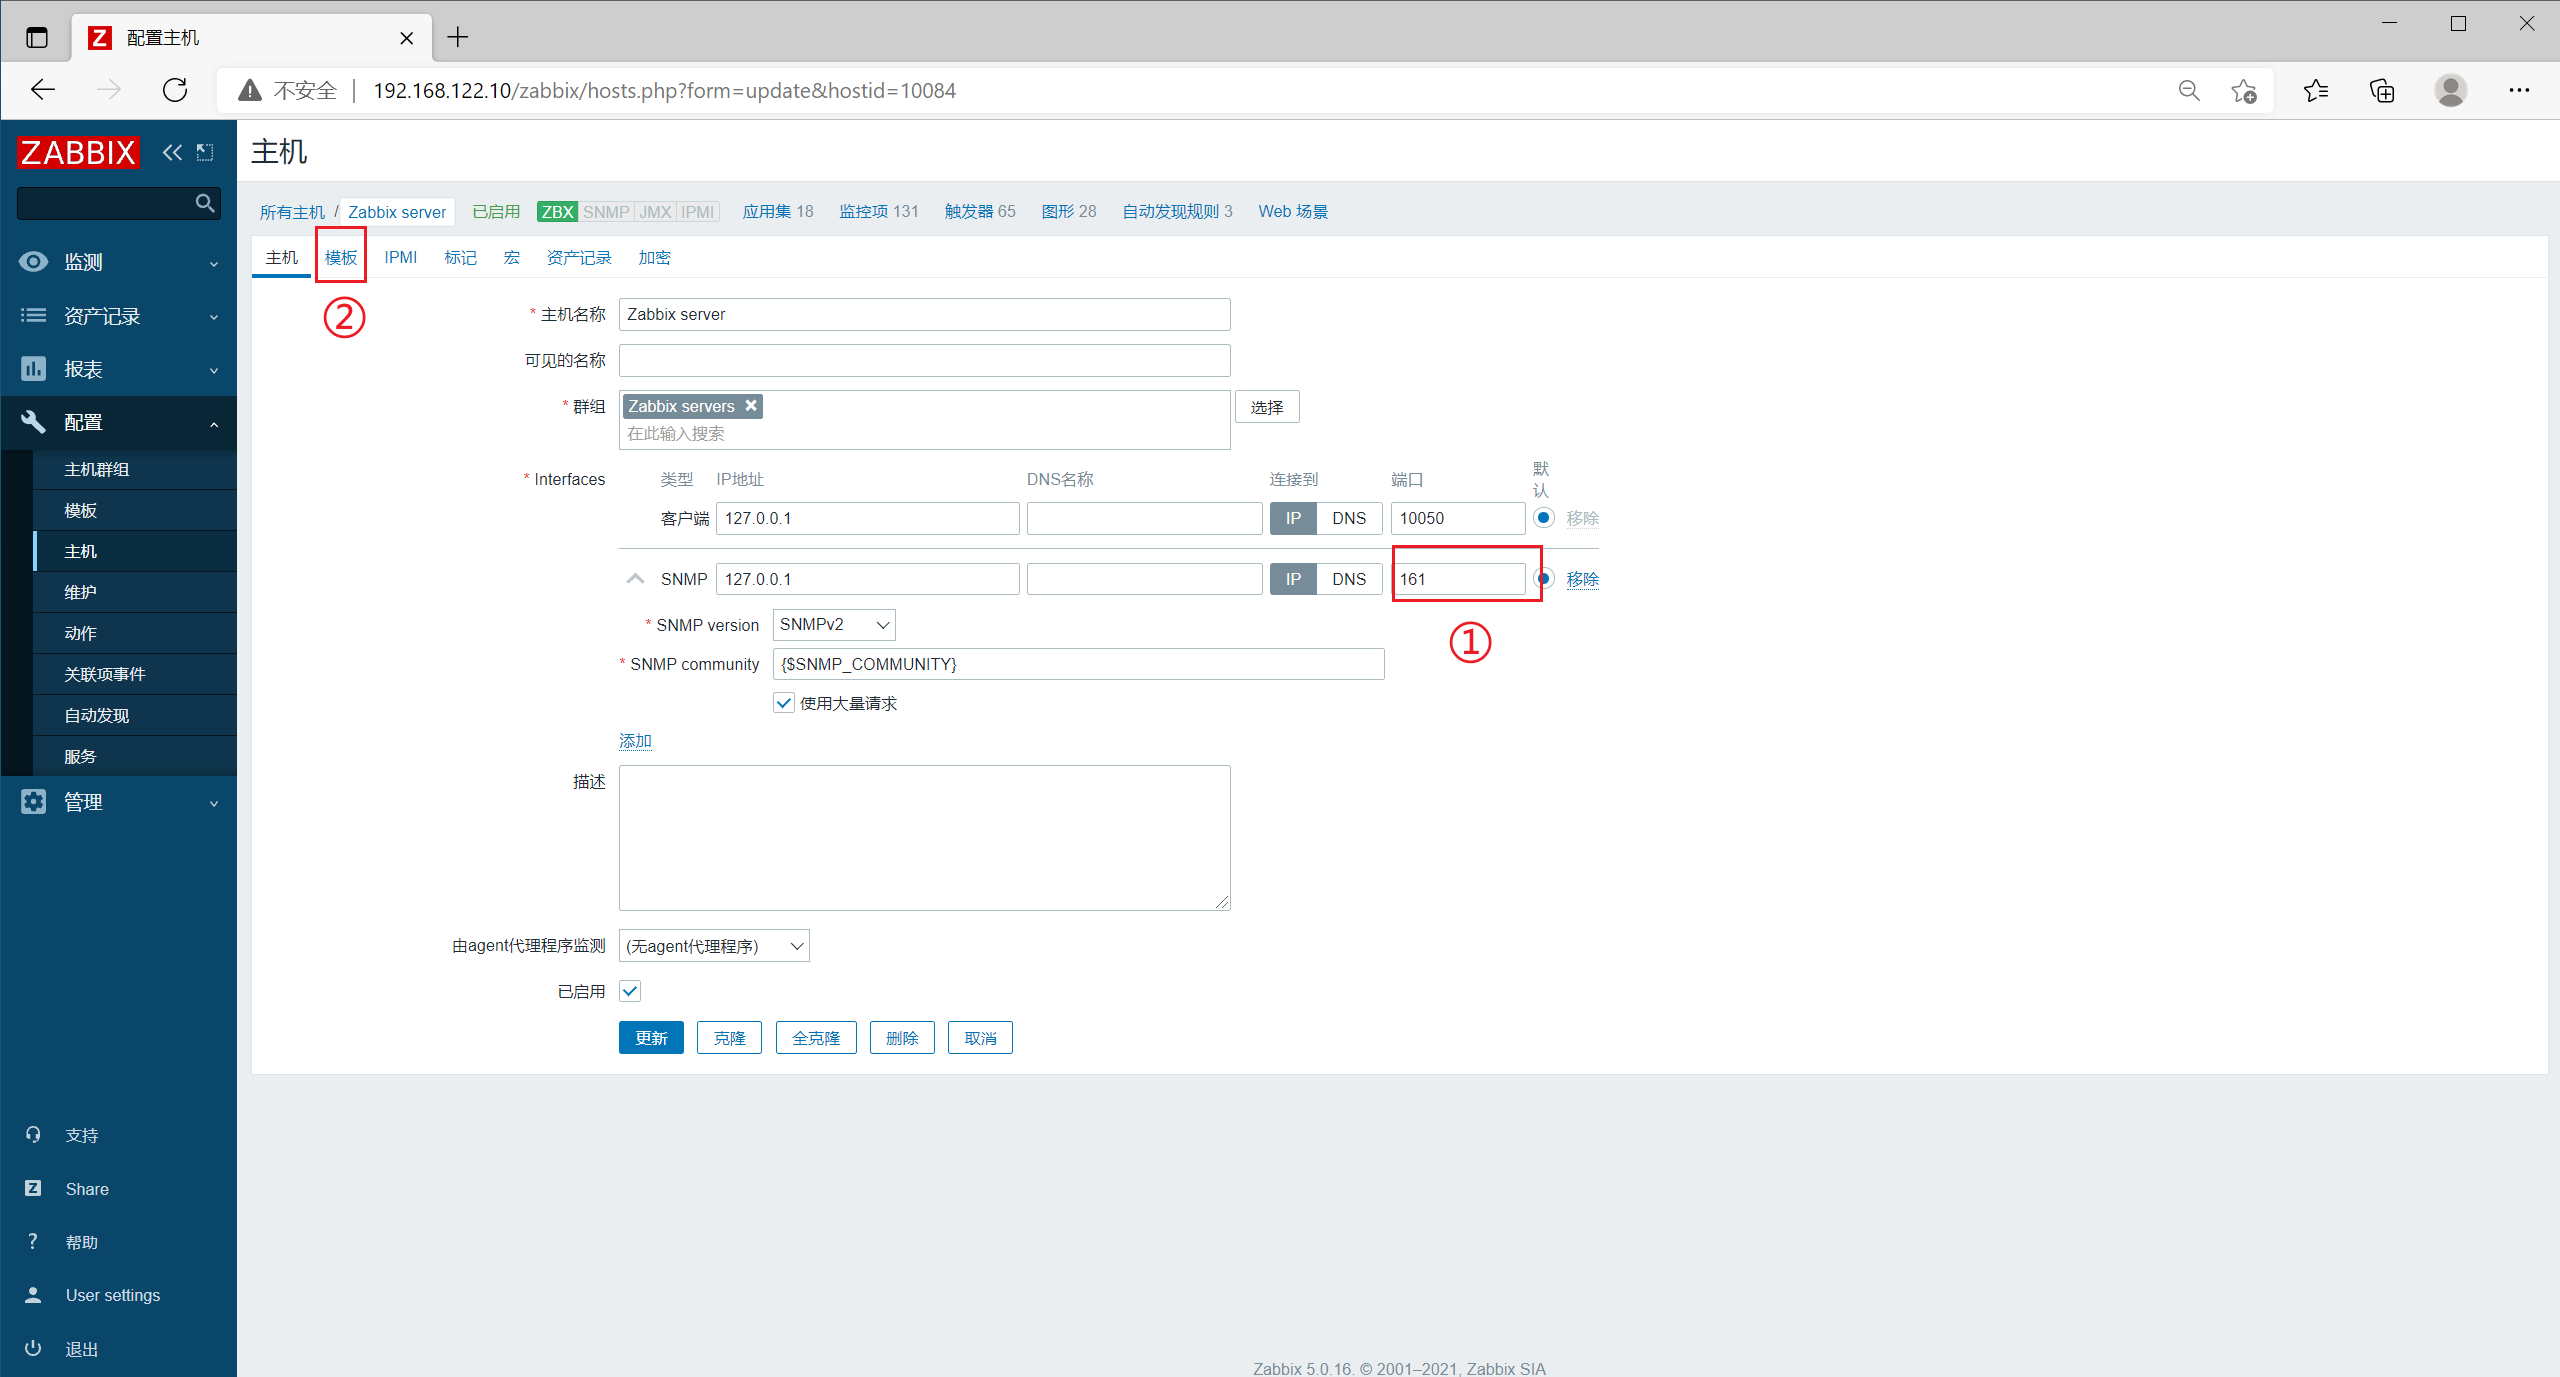This screenshot has width=2560, height=1377.
Task: Remove Zabbix servers group tag
Action: click(x=751, y=405)
